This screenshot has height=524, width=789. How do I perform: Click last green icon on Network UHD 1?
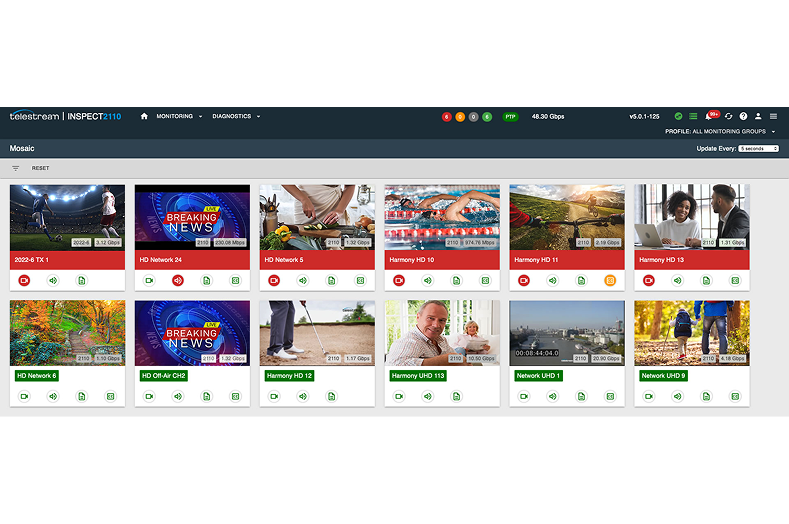click(610, 396)
